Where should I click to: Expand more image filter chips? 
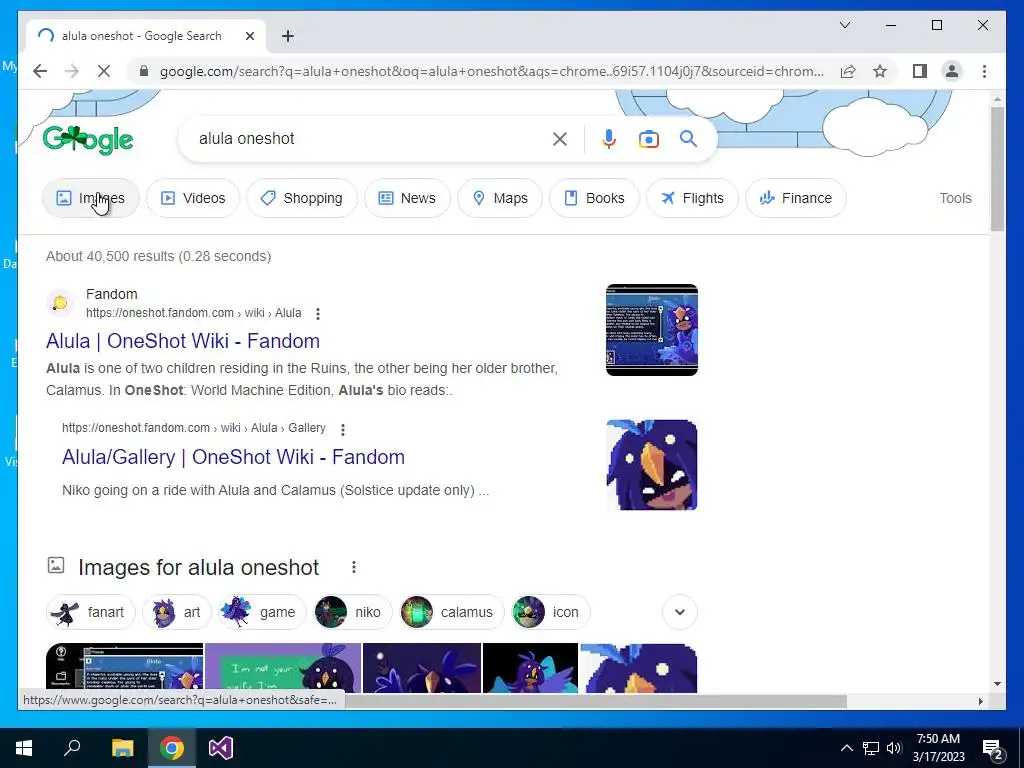point(680,612)
